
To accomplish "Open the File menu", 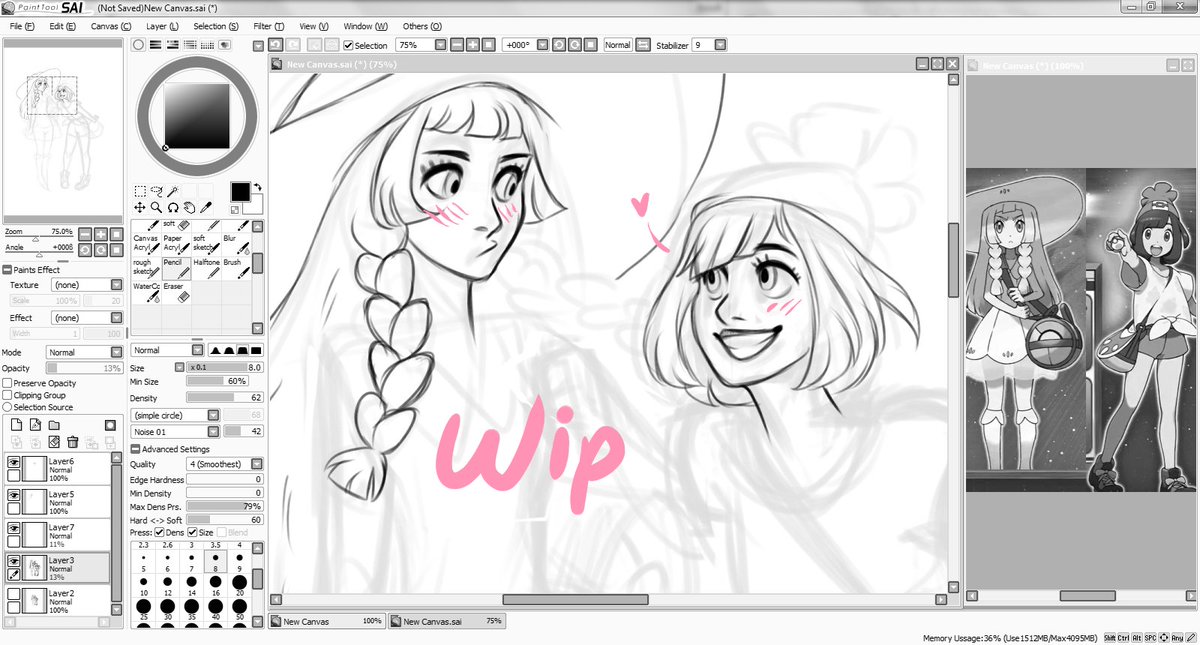I will pyautogui.click(x=21, y=26).
